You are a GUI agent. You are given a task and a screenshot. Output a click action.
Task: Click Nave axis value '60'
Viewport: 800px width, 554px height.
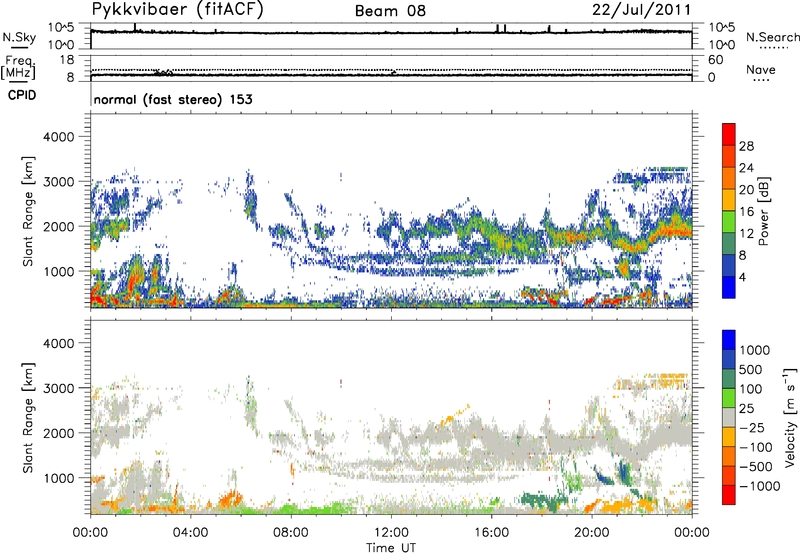pos(715,60)
